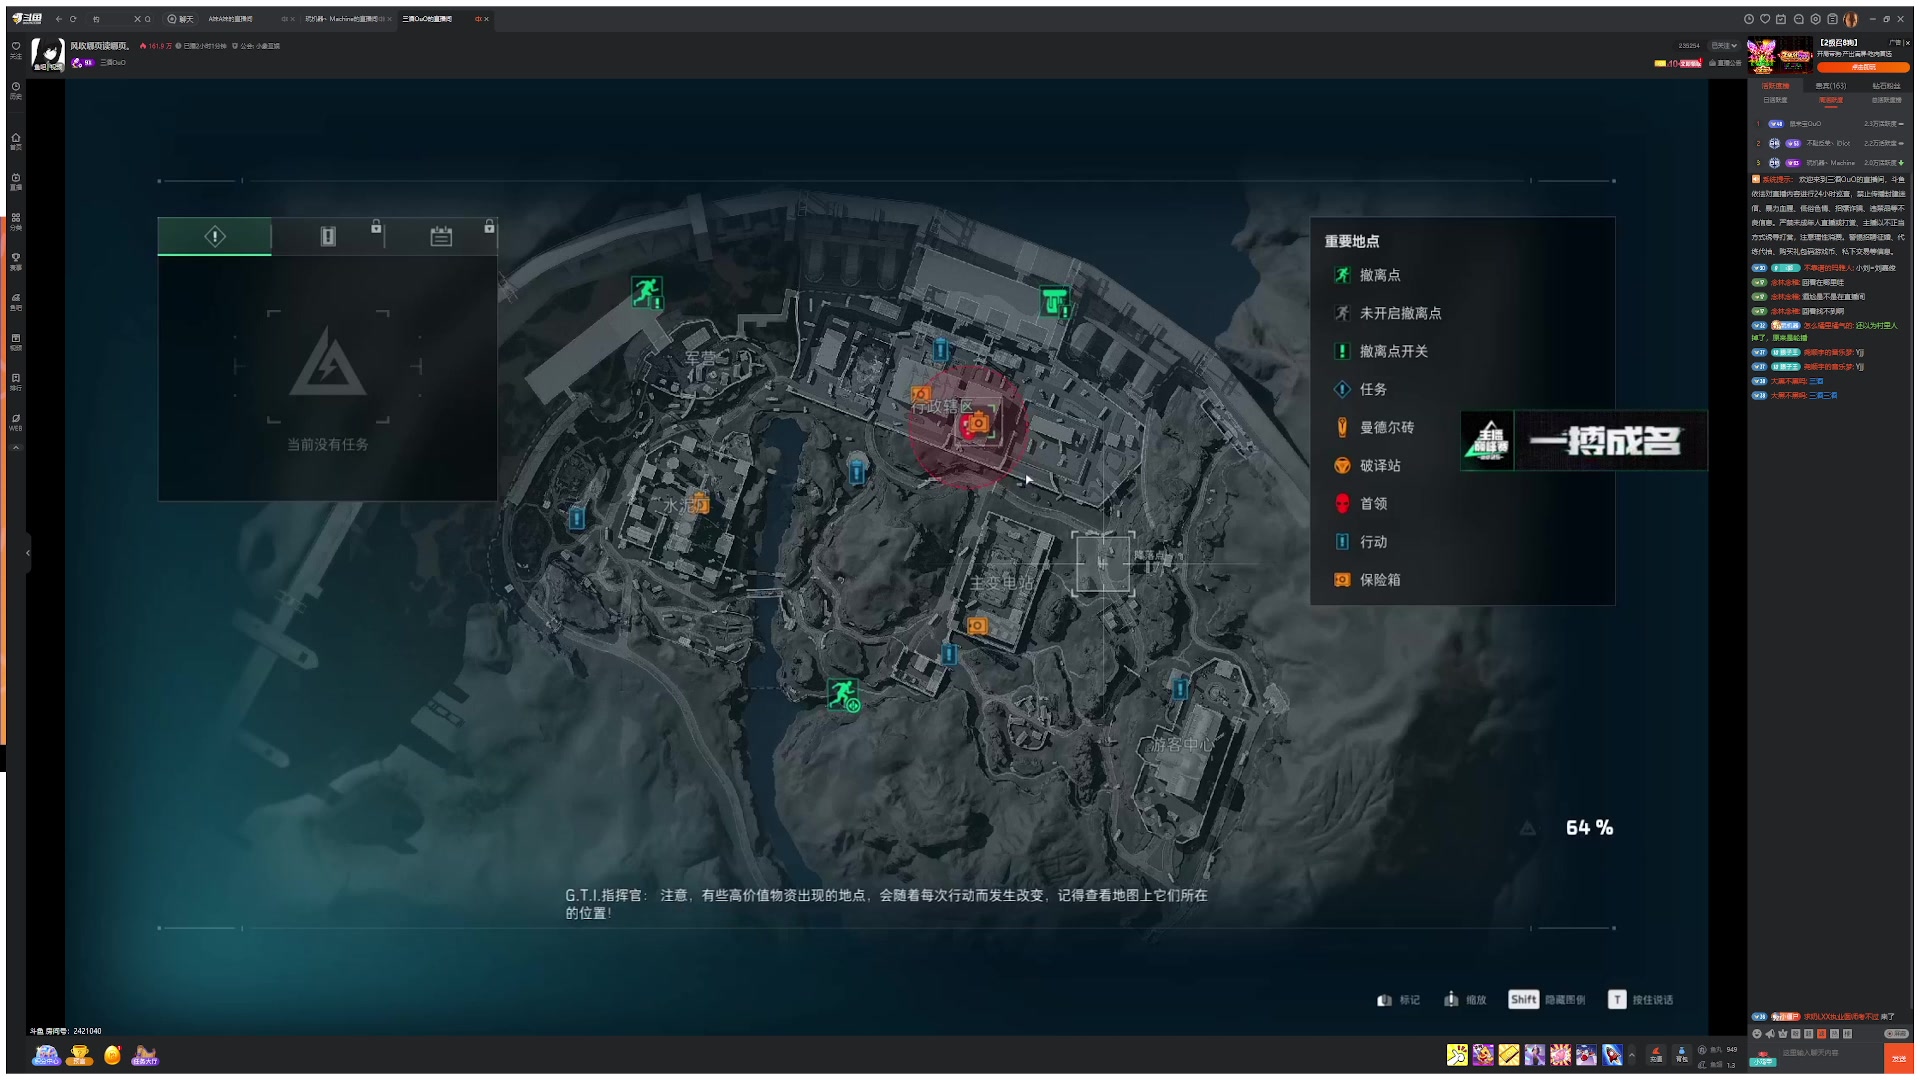1920x1080 pixels.
Task: Click the extraction switch icon near top-right of map
Action: pyautogui.click(x=1055, y=301)
